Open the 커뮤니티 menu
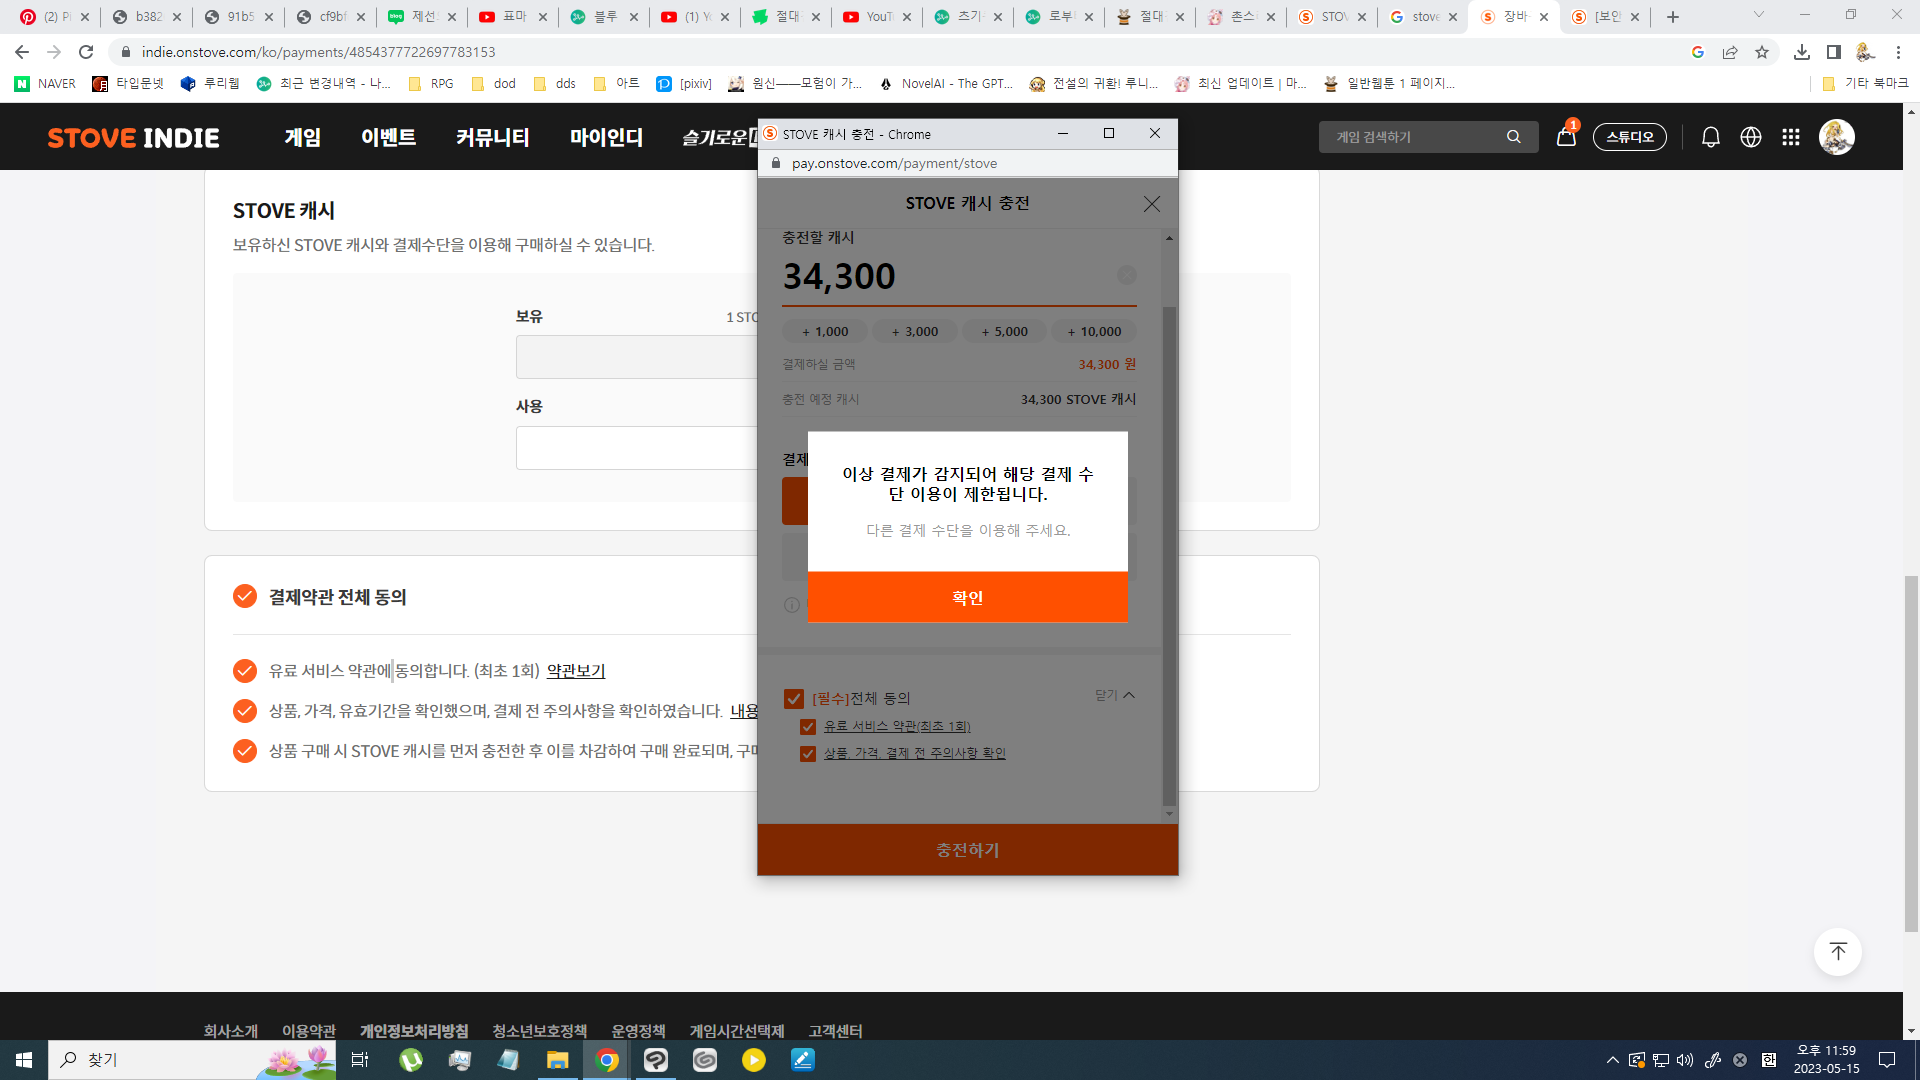 tap(492, 137)
